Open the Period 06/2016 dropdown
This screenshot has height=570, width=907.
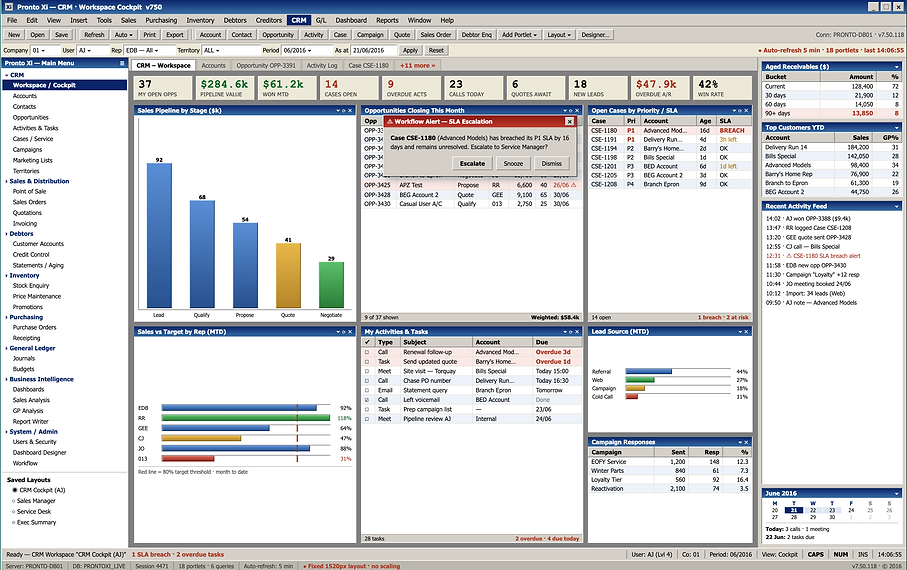pyautogui.click(x=307, y=50)
